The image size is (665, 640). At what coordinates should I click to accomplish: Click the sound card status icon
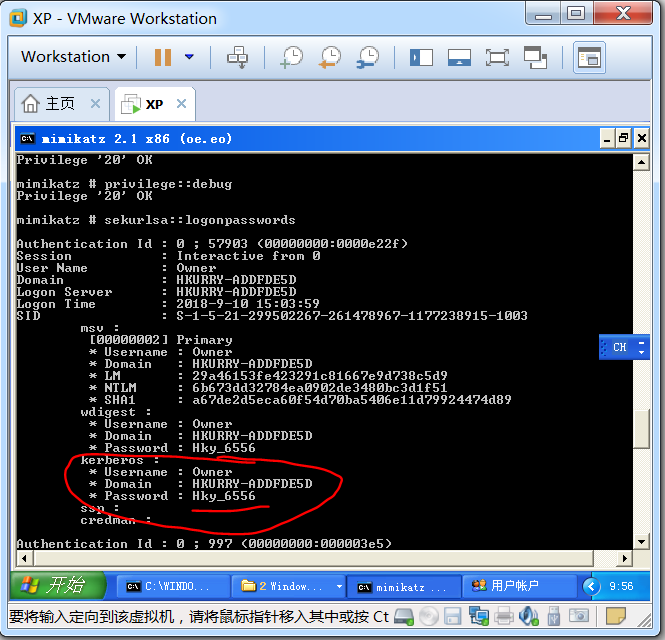coord(528,617)
